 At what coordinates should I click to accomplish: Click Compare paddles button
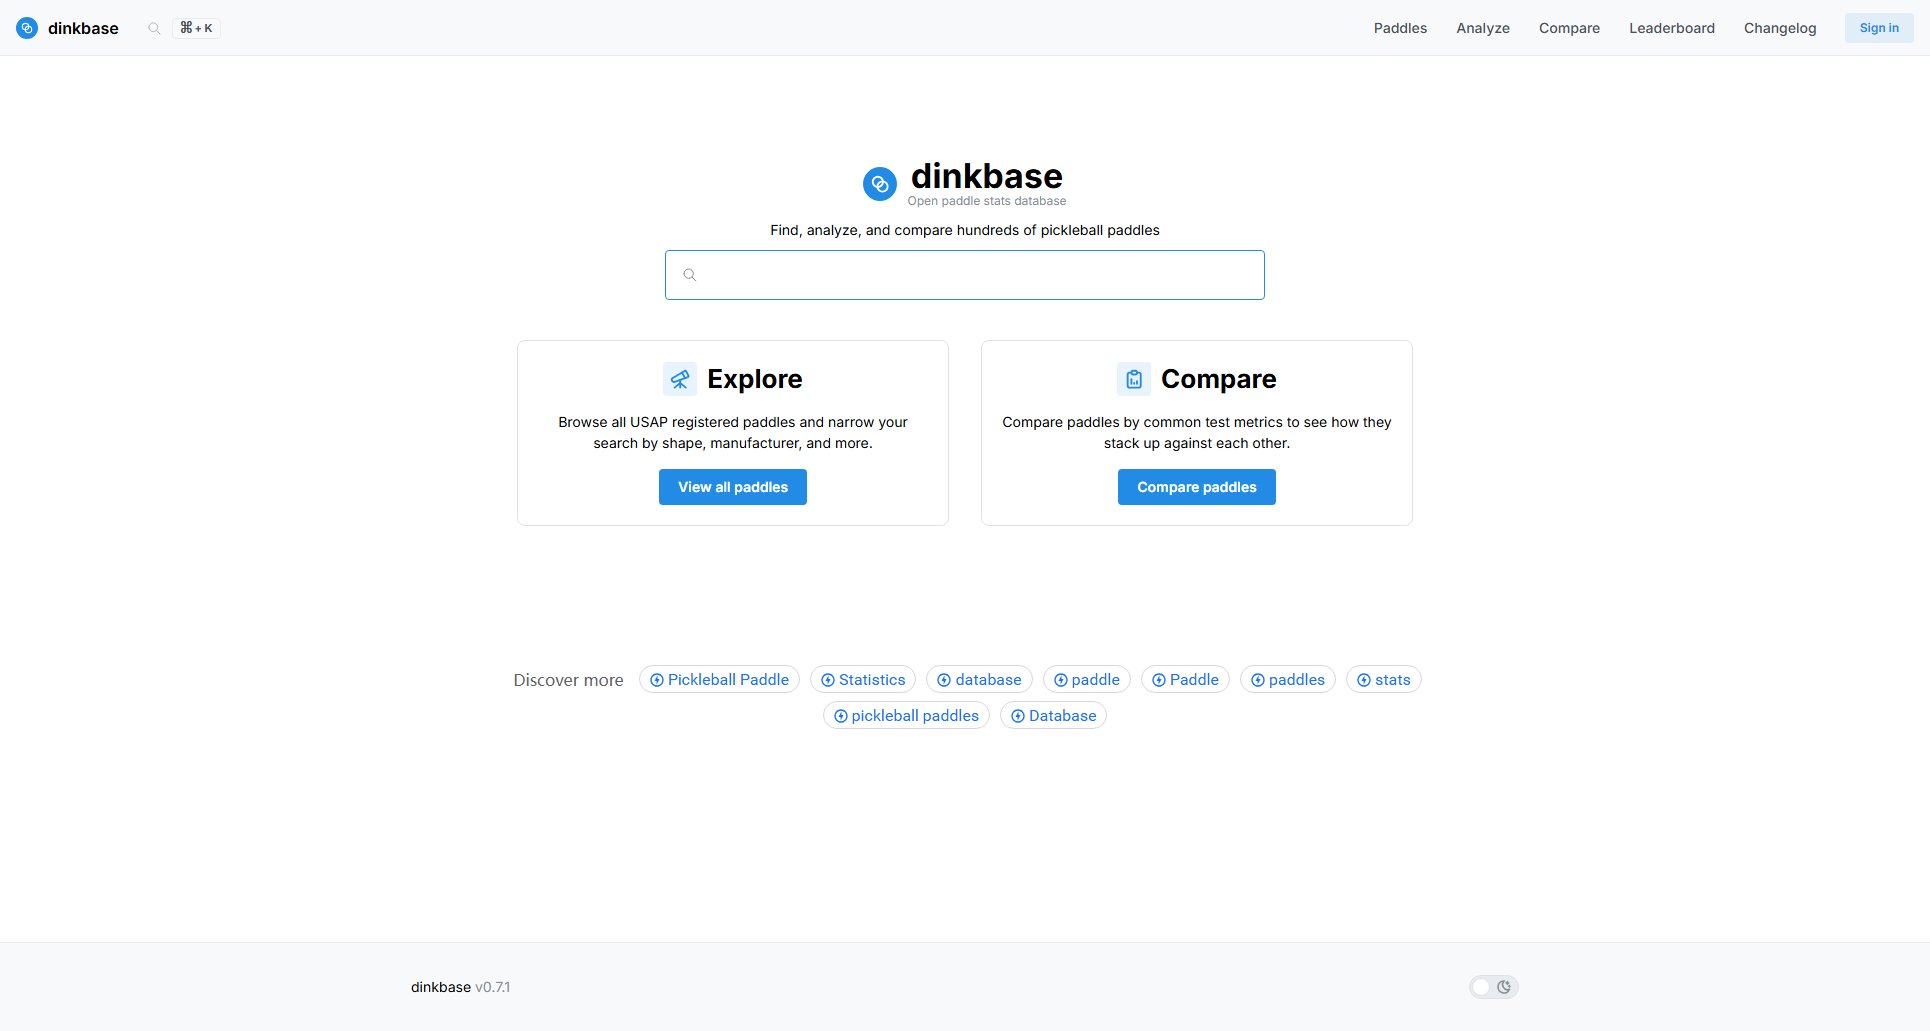tap(1197, 487)
